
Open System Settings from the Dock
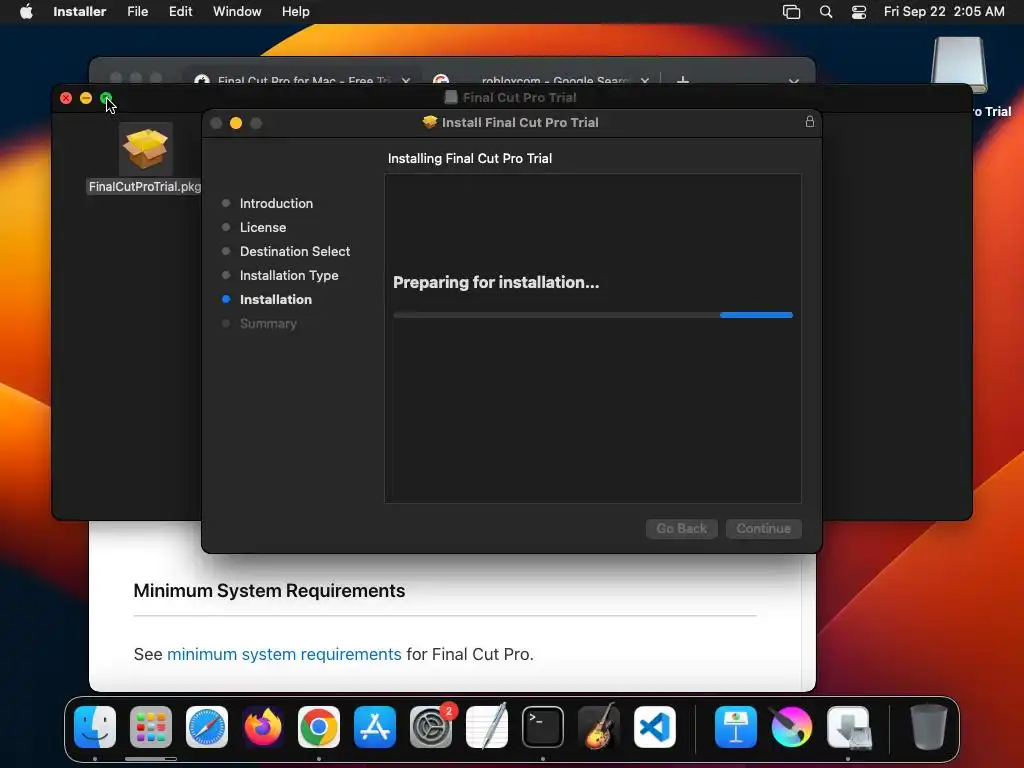click(431, 727)
